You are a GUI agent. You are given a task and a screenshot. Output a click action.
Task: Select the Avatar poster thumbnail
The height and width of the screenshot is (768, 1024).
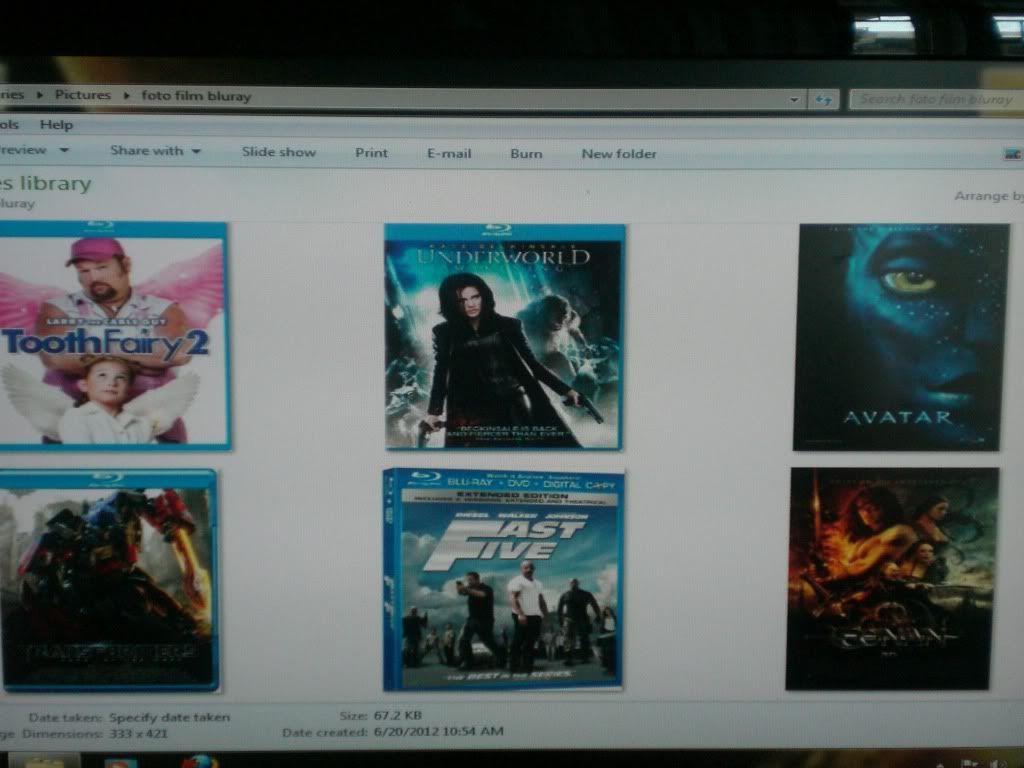coord(900,337)
